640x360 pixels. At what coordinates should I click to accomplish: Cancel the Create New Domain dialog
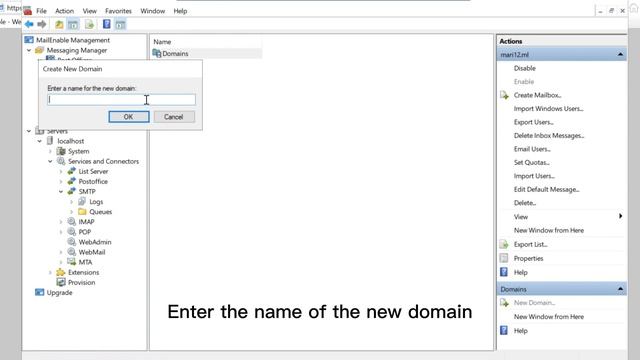174,117
